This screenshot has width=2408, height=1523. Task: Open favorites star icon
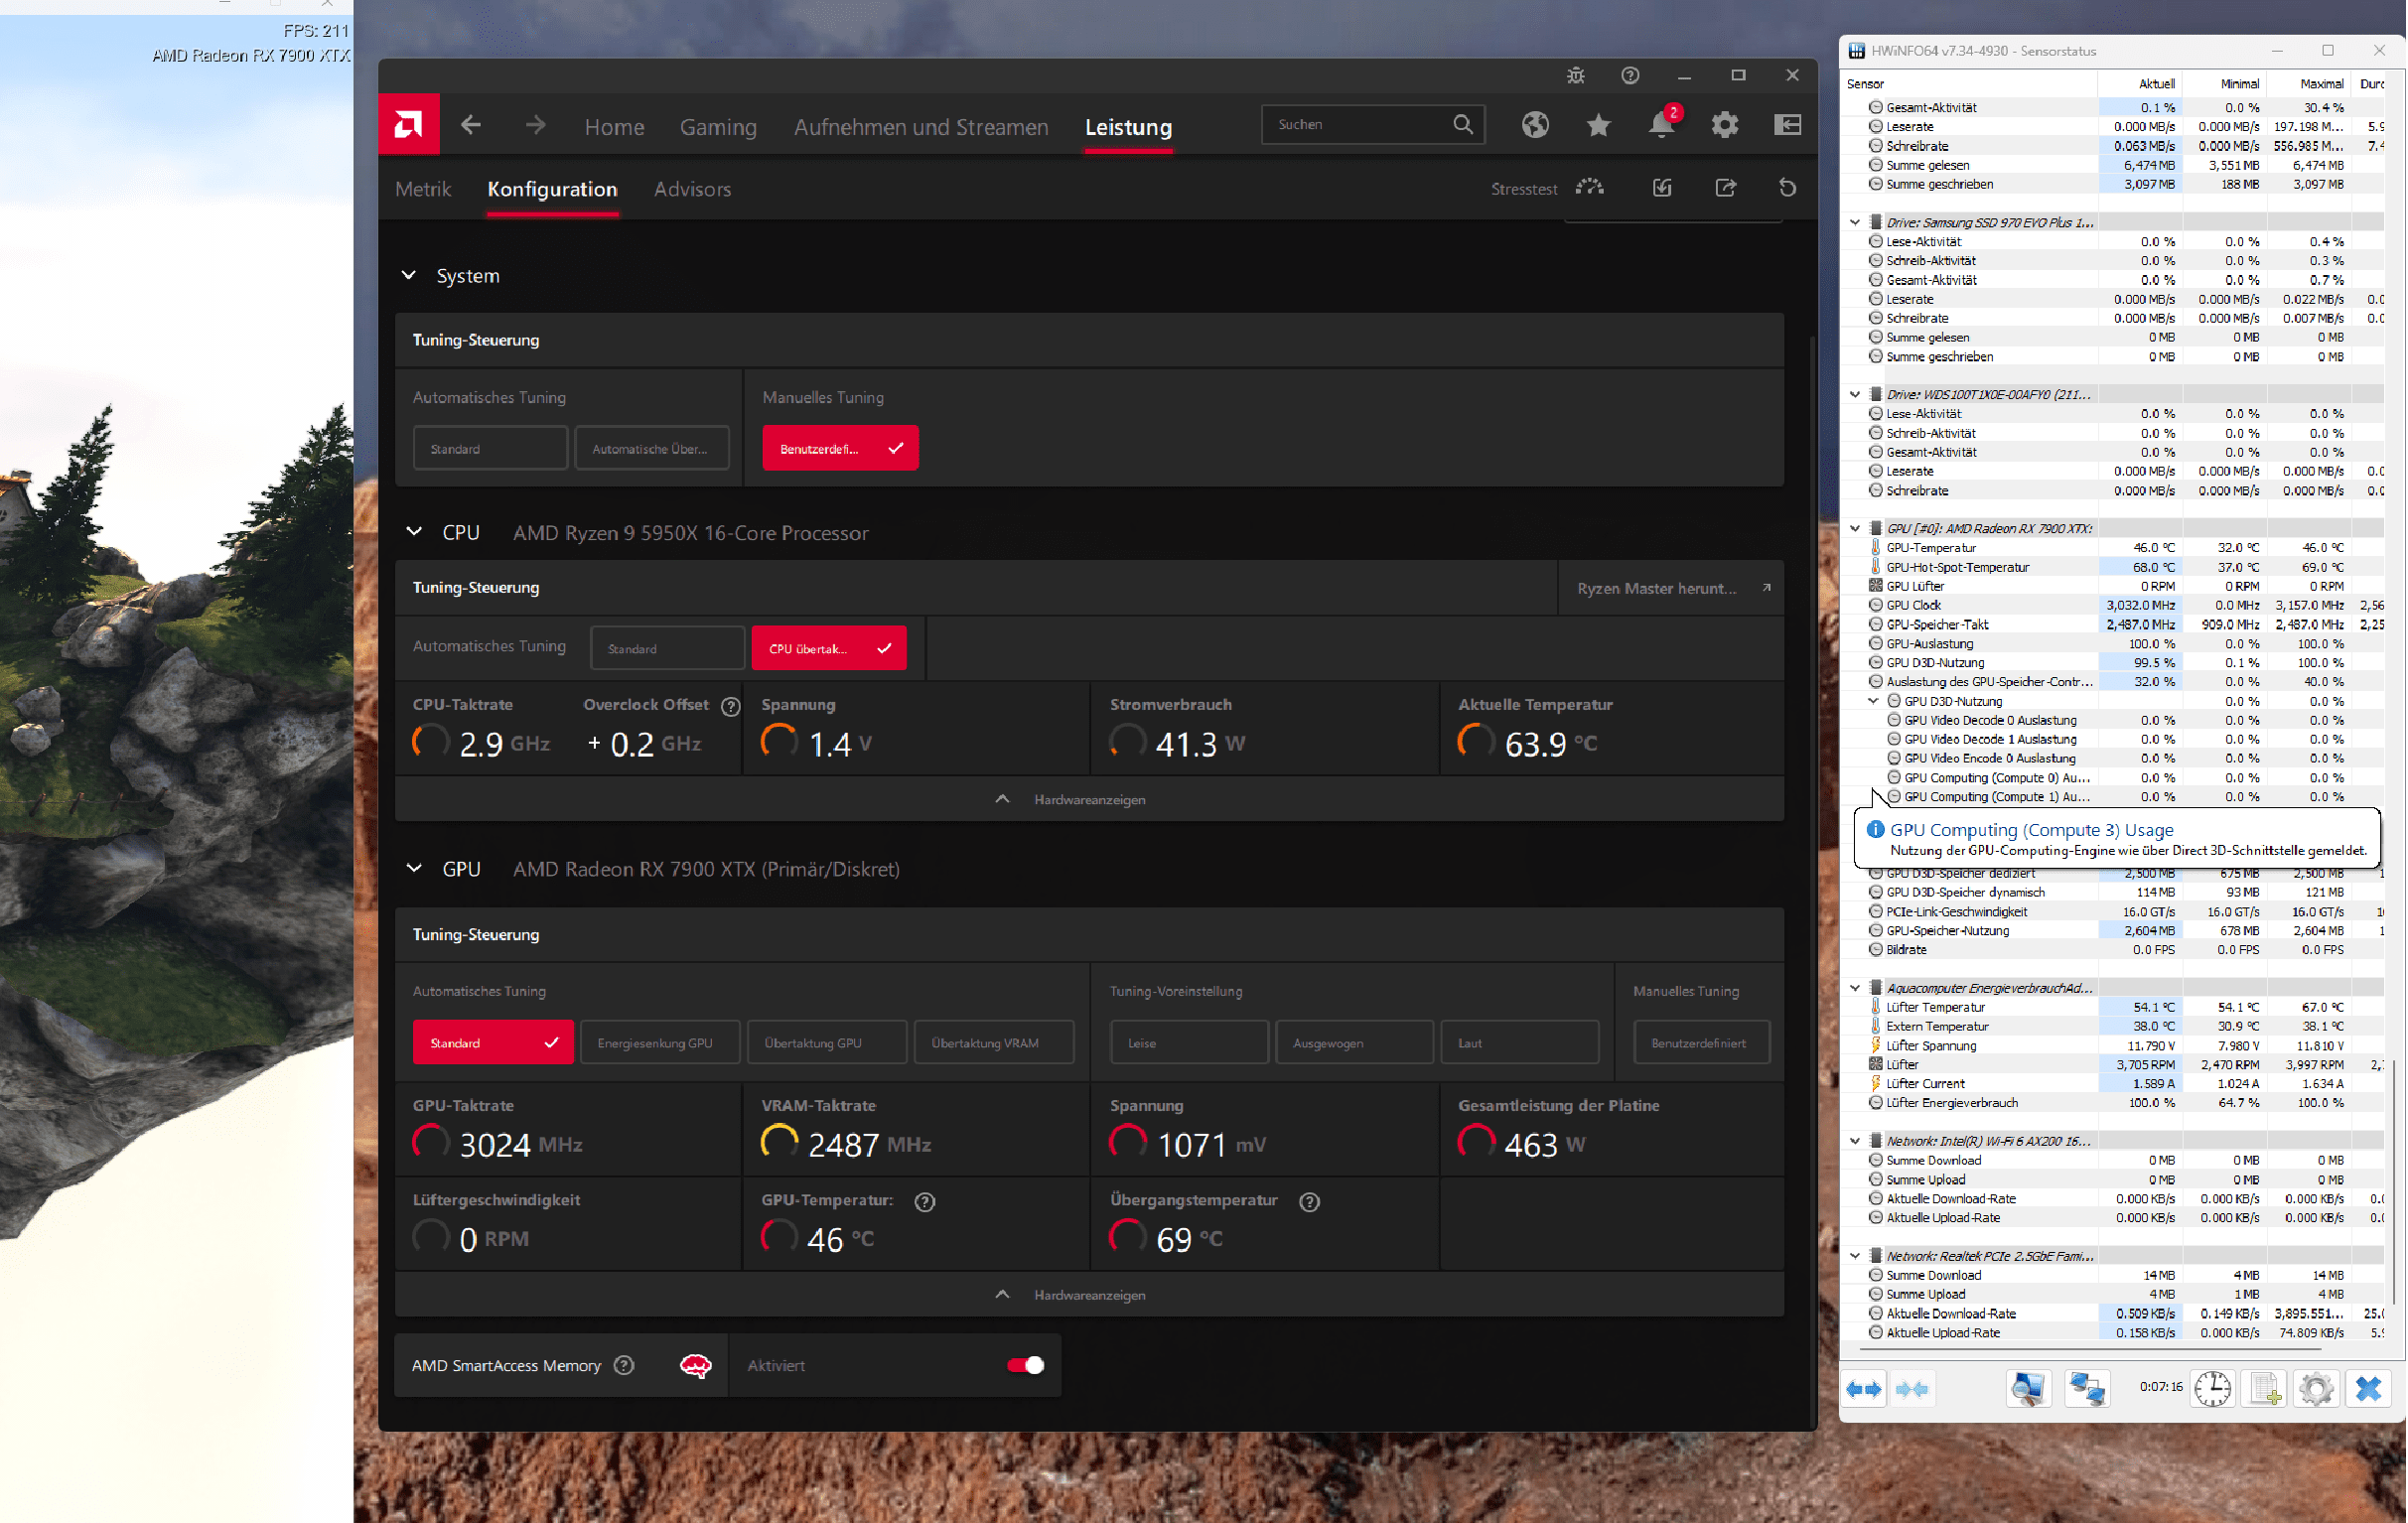click(1598, 125)
